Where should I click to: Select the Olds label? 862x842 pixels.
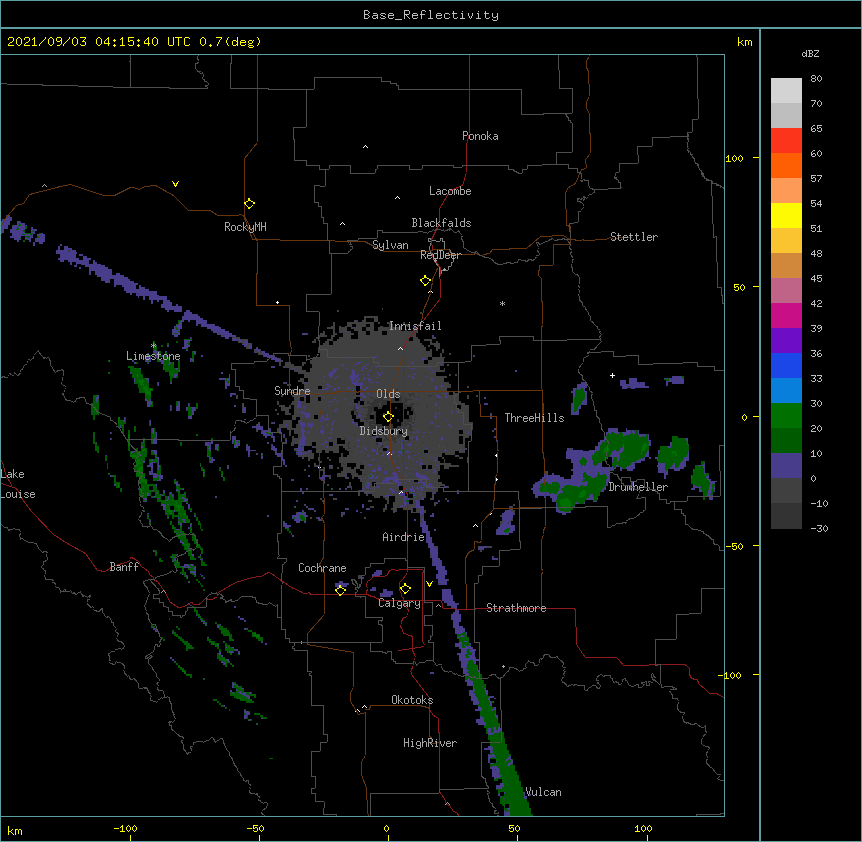point(388,394)
